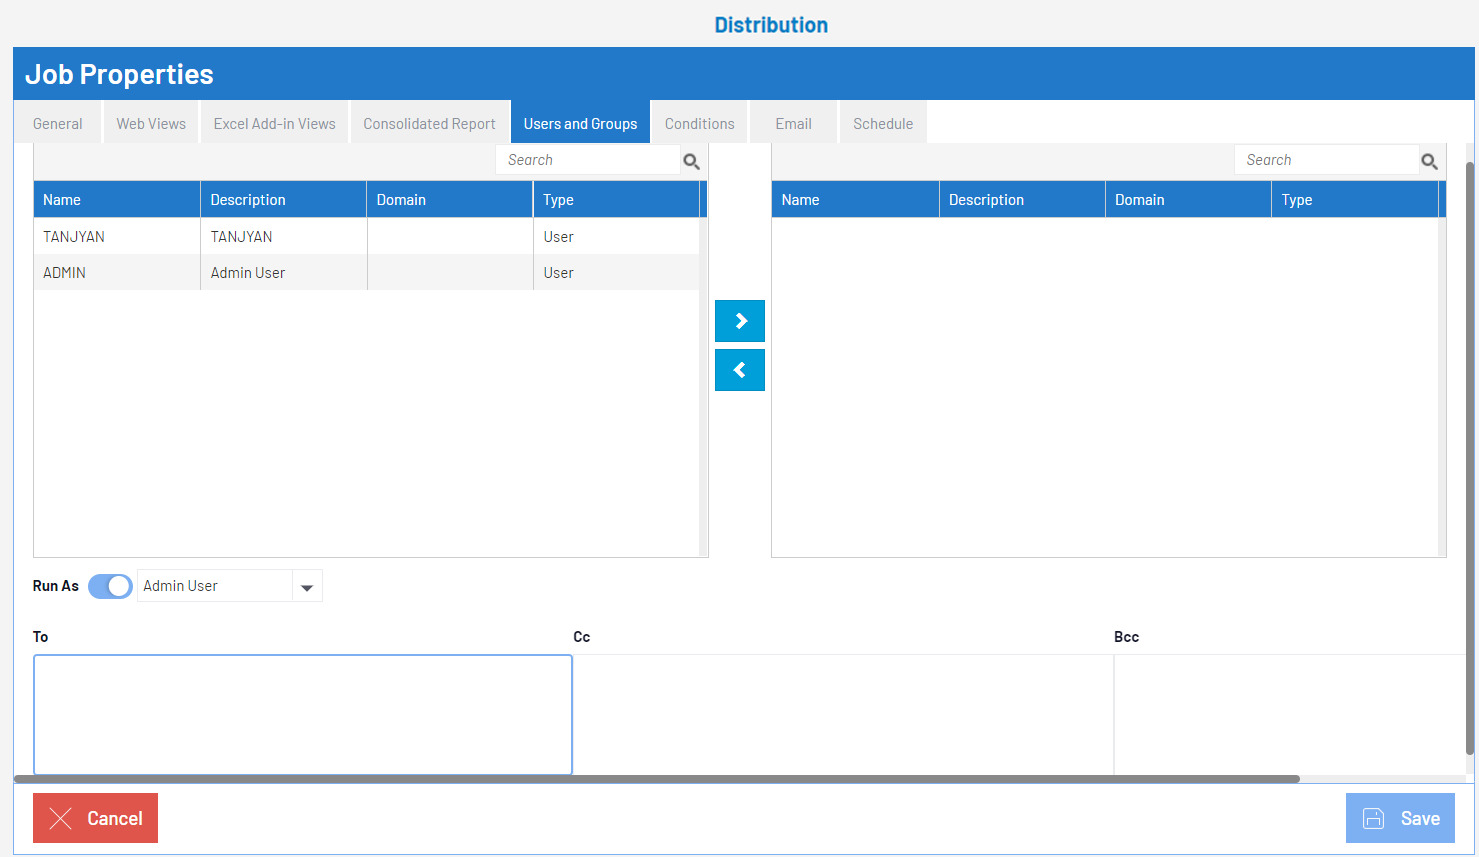The image size is (1479, 857).
Task: Remove selected user with left arrow button
Action: 740,370
